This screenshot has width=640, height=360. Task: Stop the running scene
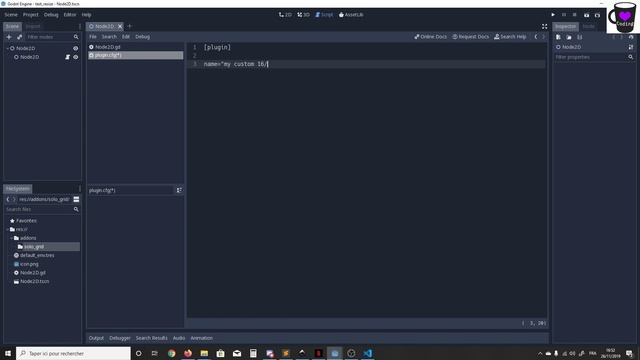(574, 15)
